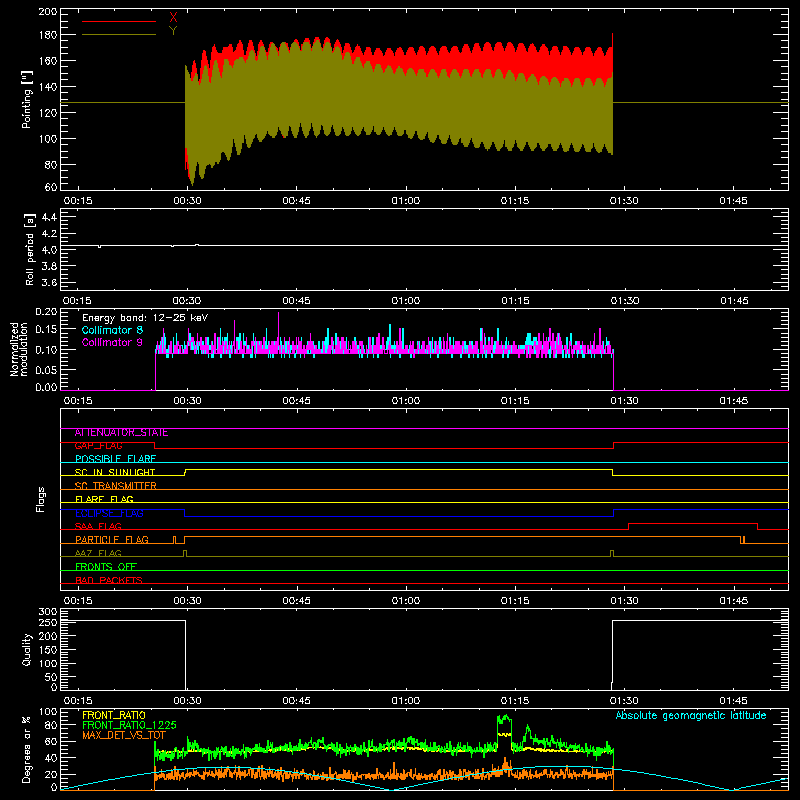The image size is (800, 800).
Task: Click the white roll period trace line
Action: (424, 245)
